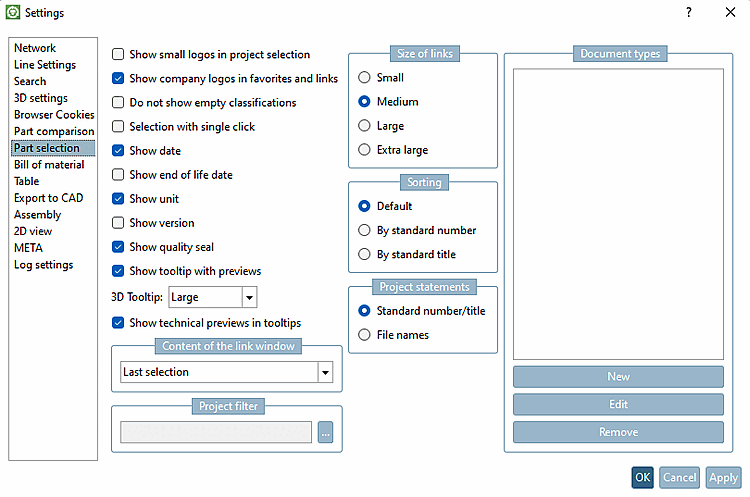Enable Show small logos in project selection
The height and width of the screenshot is (497, 750).
(x=118, y=55)
